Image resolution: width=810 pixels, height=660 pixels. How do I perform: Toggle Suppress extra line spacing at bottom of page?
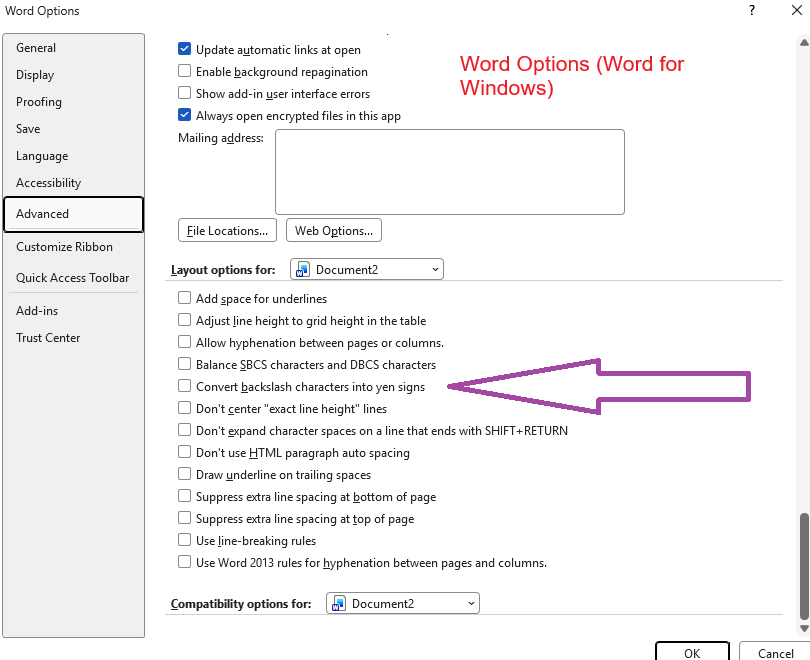coord(184,496)
